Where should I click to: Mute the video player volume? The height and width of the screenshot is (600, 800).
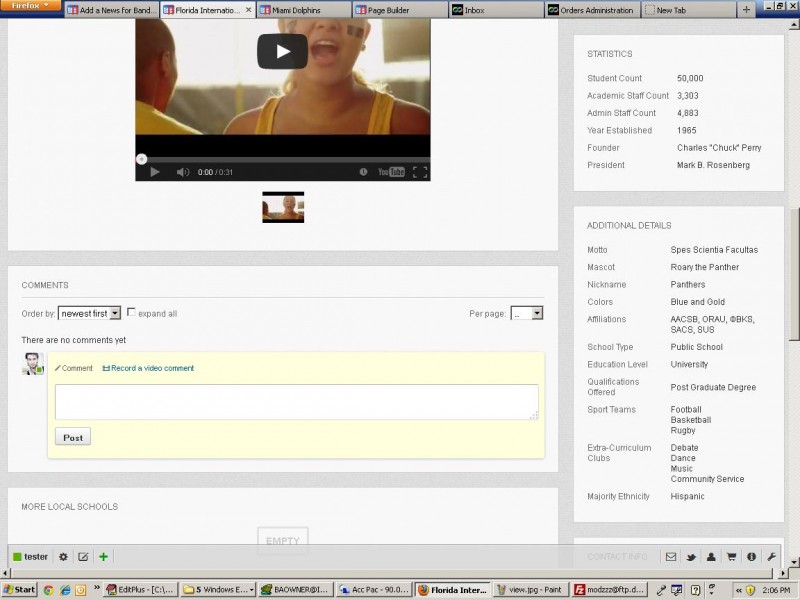(x=183, y=172)
